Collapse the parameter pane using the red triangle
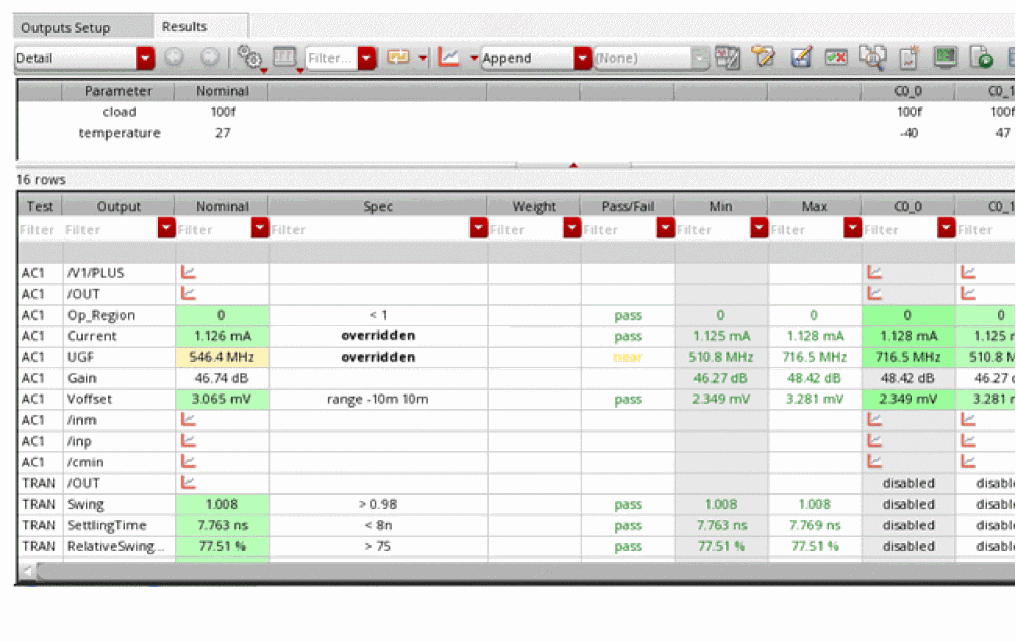This screenshot has height=642, width=1016. [573, 166]
